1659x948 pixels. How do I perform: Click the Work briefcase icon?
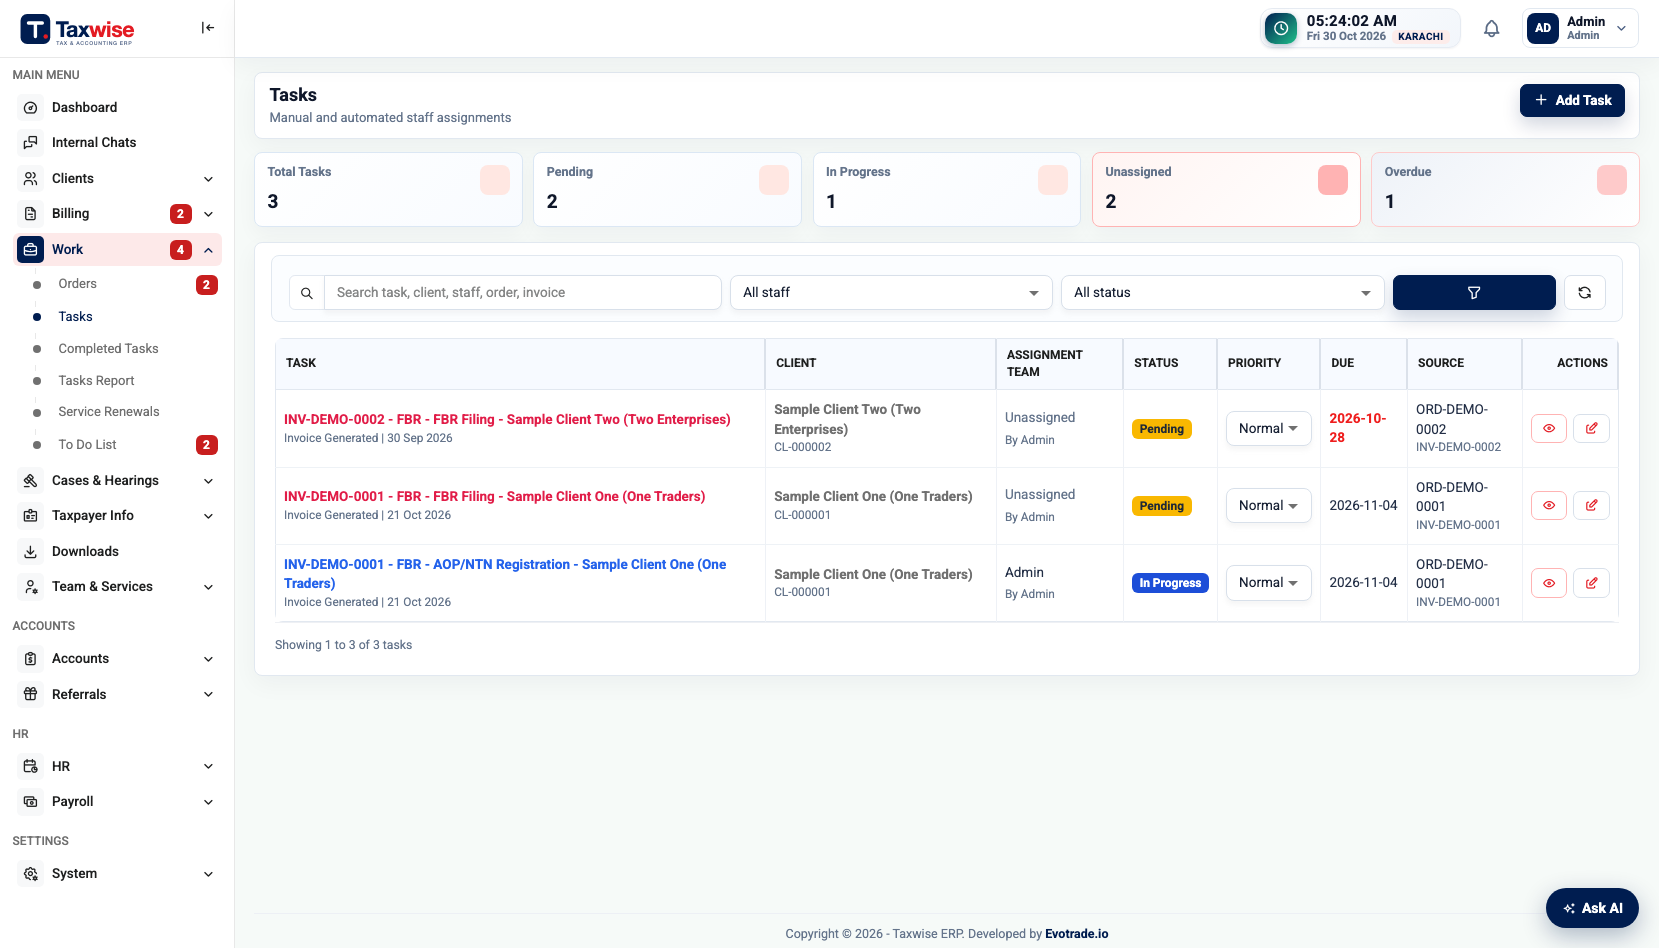pyautogui.click(x=31, y=250)
